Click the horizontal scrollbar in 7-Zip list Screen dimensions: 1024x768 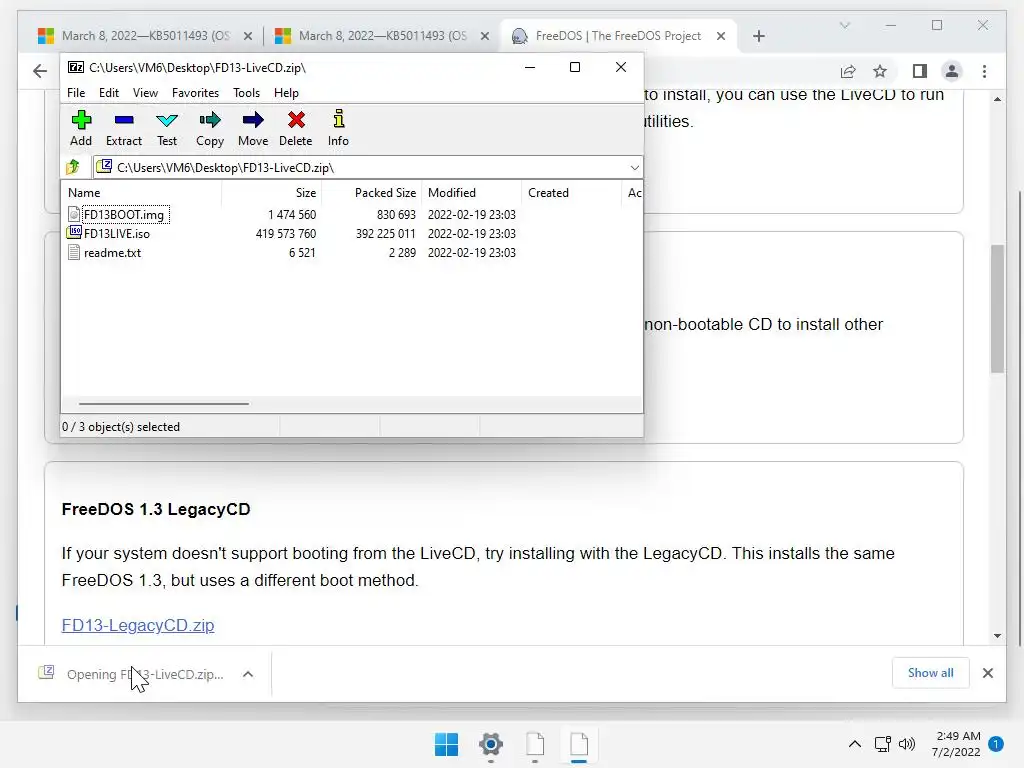[x=163, y=404]
